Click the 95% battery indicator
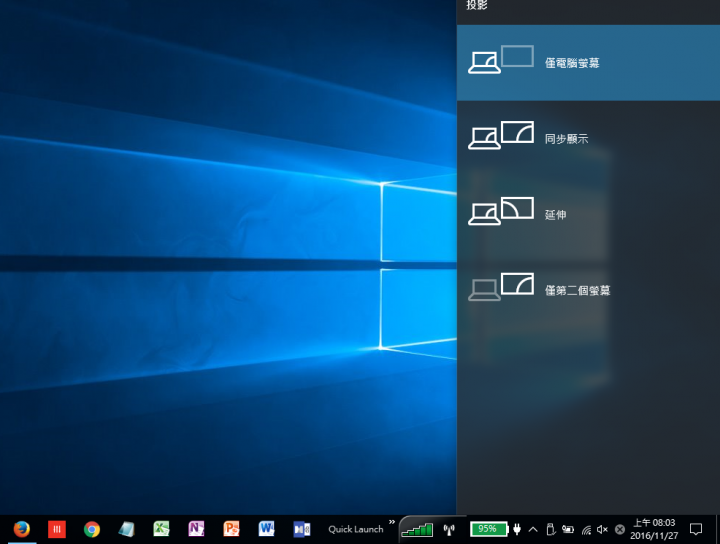720x544 pixels. coord(489,529)
